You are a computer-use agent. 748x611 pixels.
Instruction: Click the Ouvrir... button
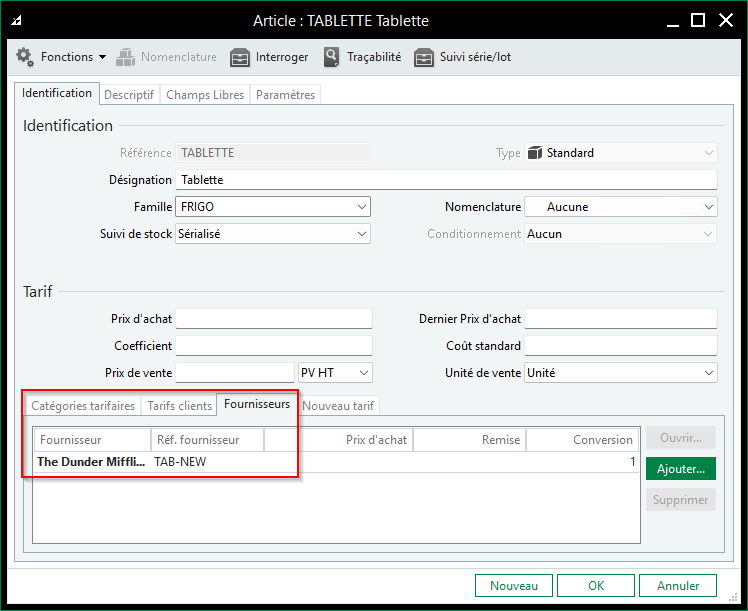click(681, 438)
